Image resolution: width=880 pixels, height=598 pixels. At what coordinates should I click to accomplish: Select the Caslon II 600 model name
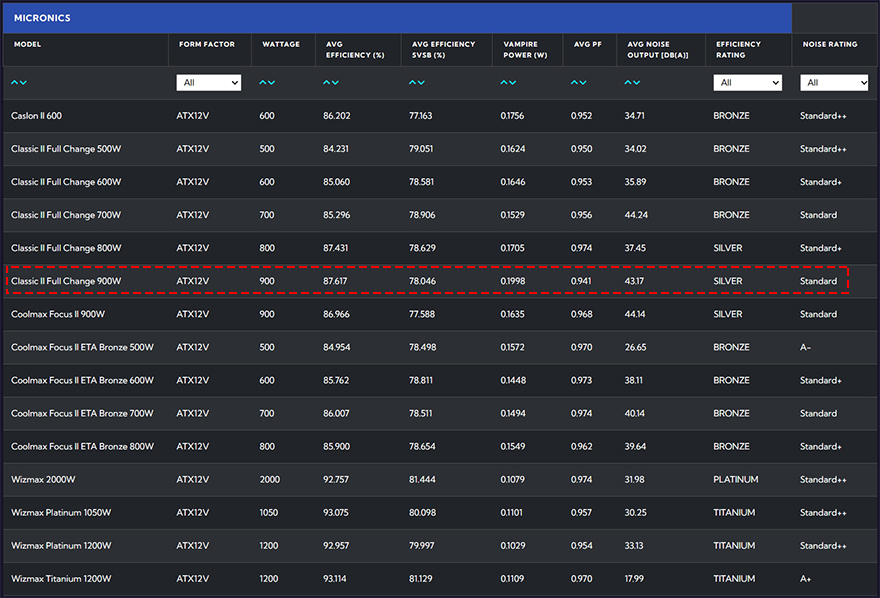point(36,116)
